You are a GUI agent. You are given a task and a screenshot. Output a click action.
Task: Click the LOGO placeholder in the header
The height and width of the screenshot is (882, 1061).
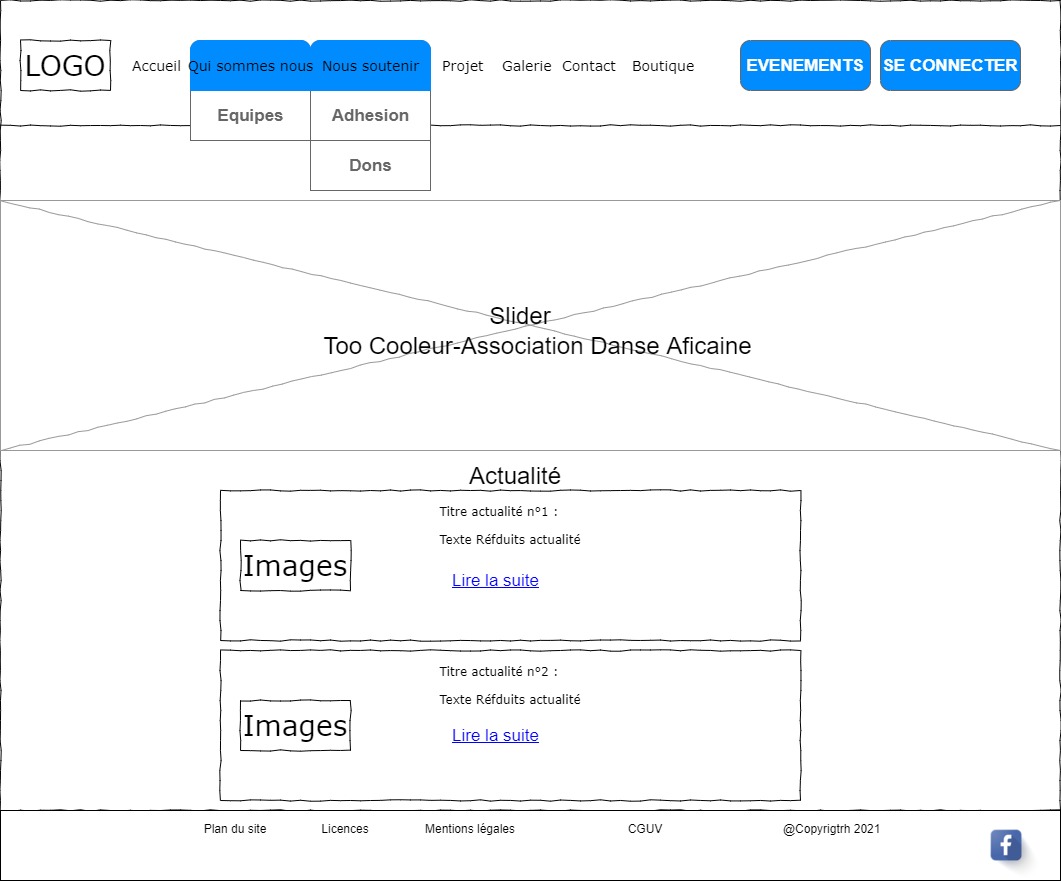pos(65,66)
